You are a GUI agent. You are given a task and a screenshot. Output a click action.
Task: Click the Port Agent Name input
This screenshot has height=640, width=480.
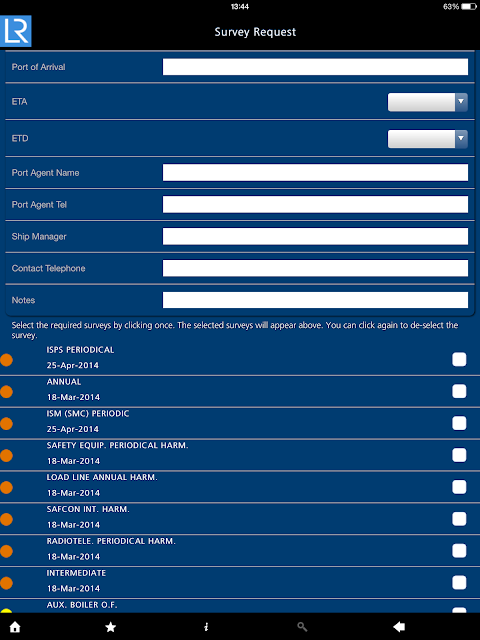click(x=315, y=173)
